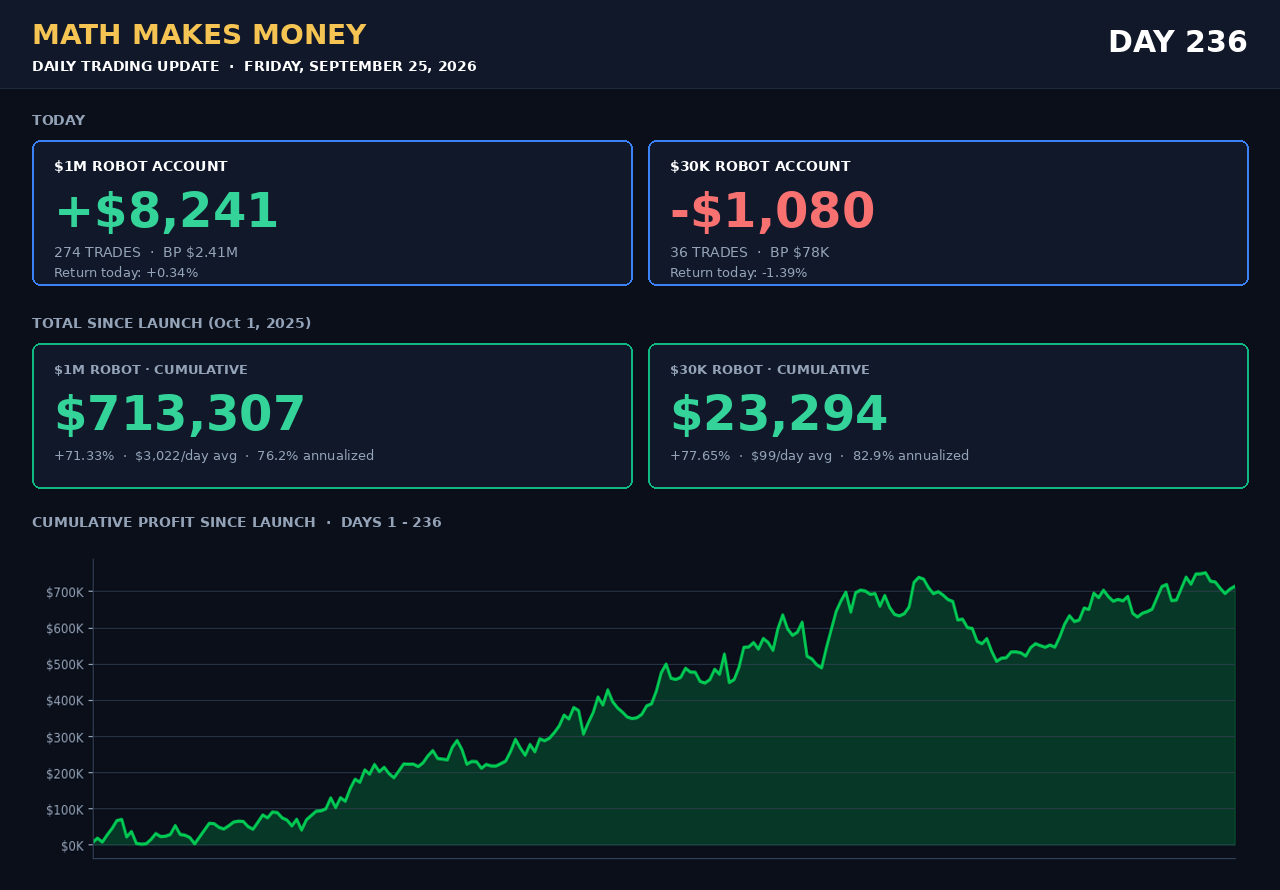Select the +77.65% · $99/day avg line
This screenshot has height=890, width=1280.
(x=820, y=456)
